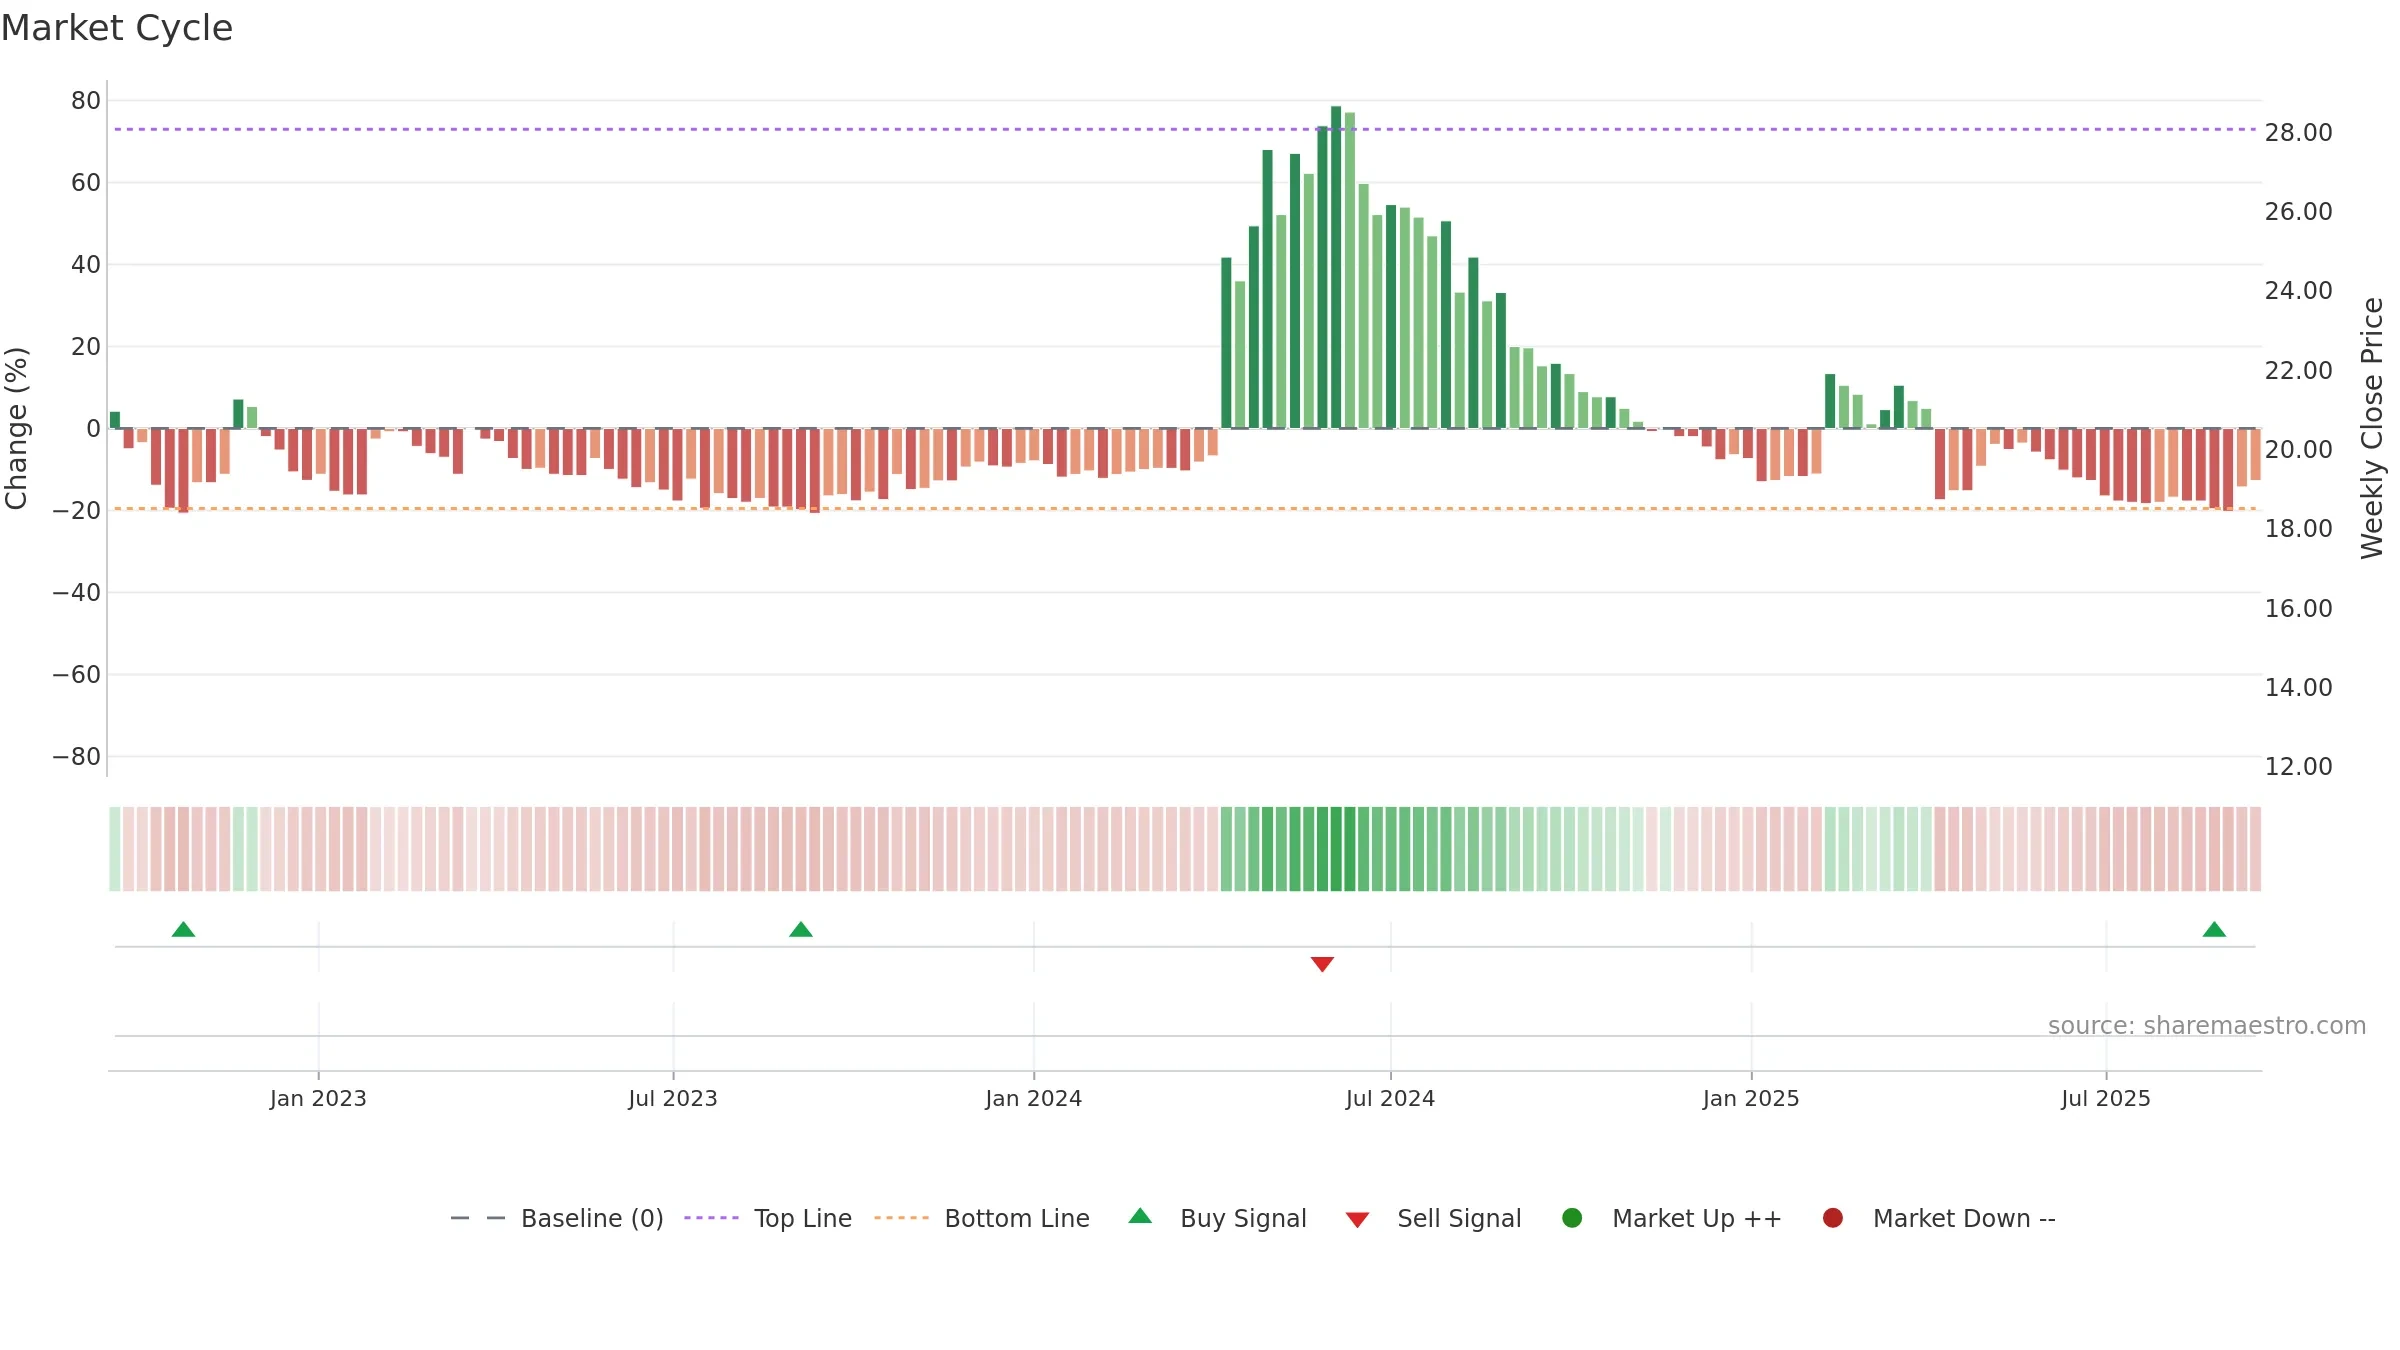The width and height of the screenshot is (2400, 1350).
Task: Select the buy signal marker before Jan 2023
Action: [x=183, y=929]
